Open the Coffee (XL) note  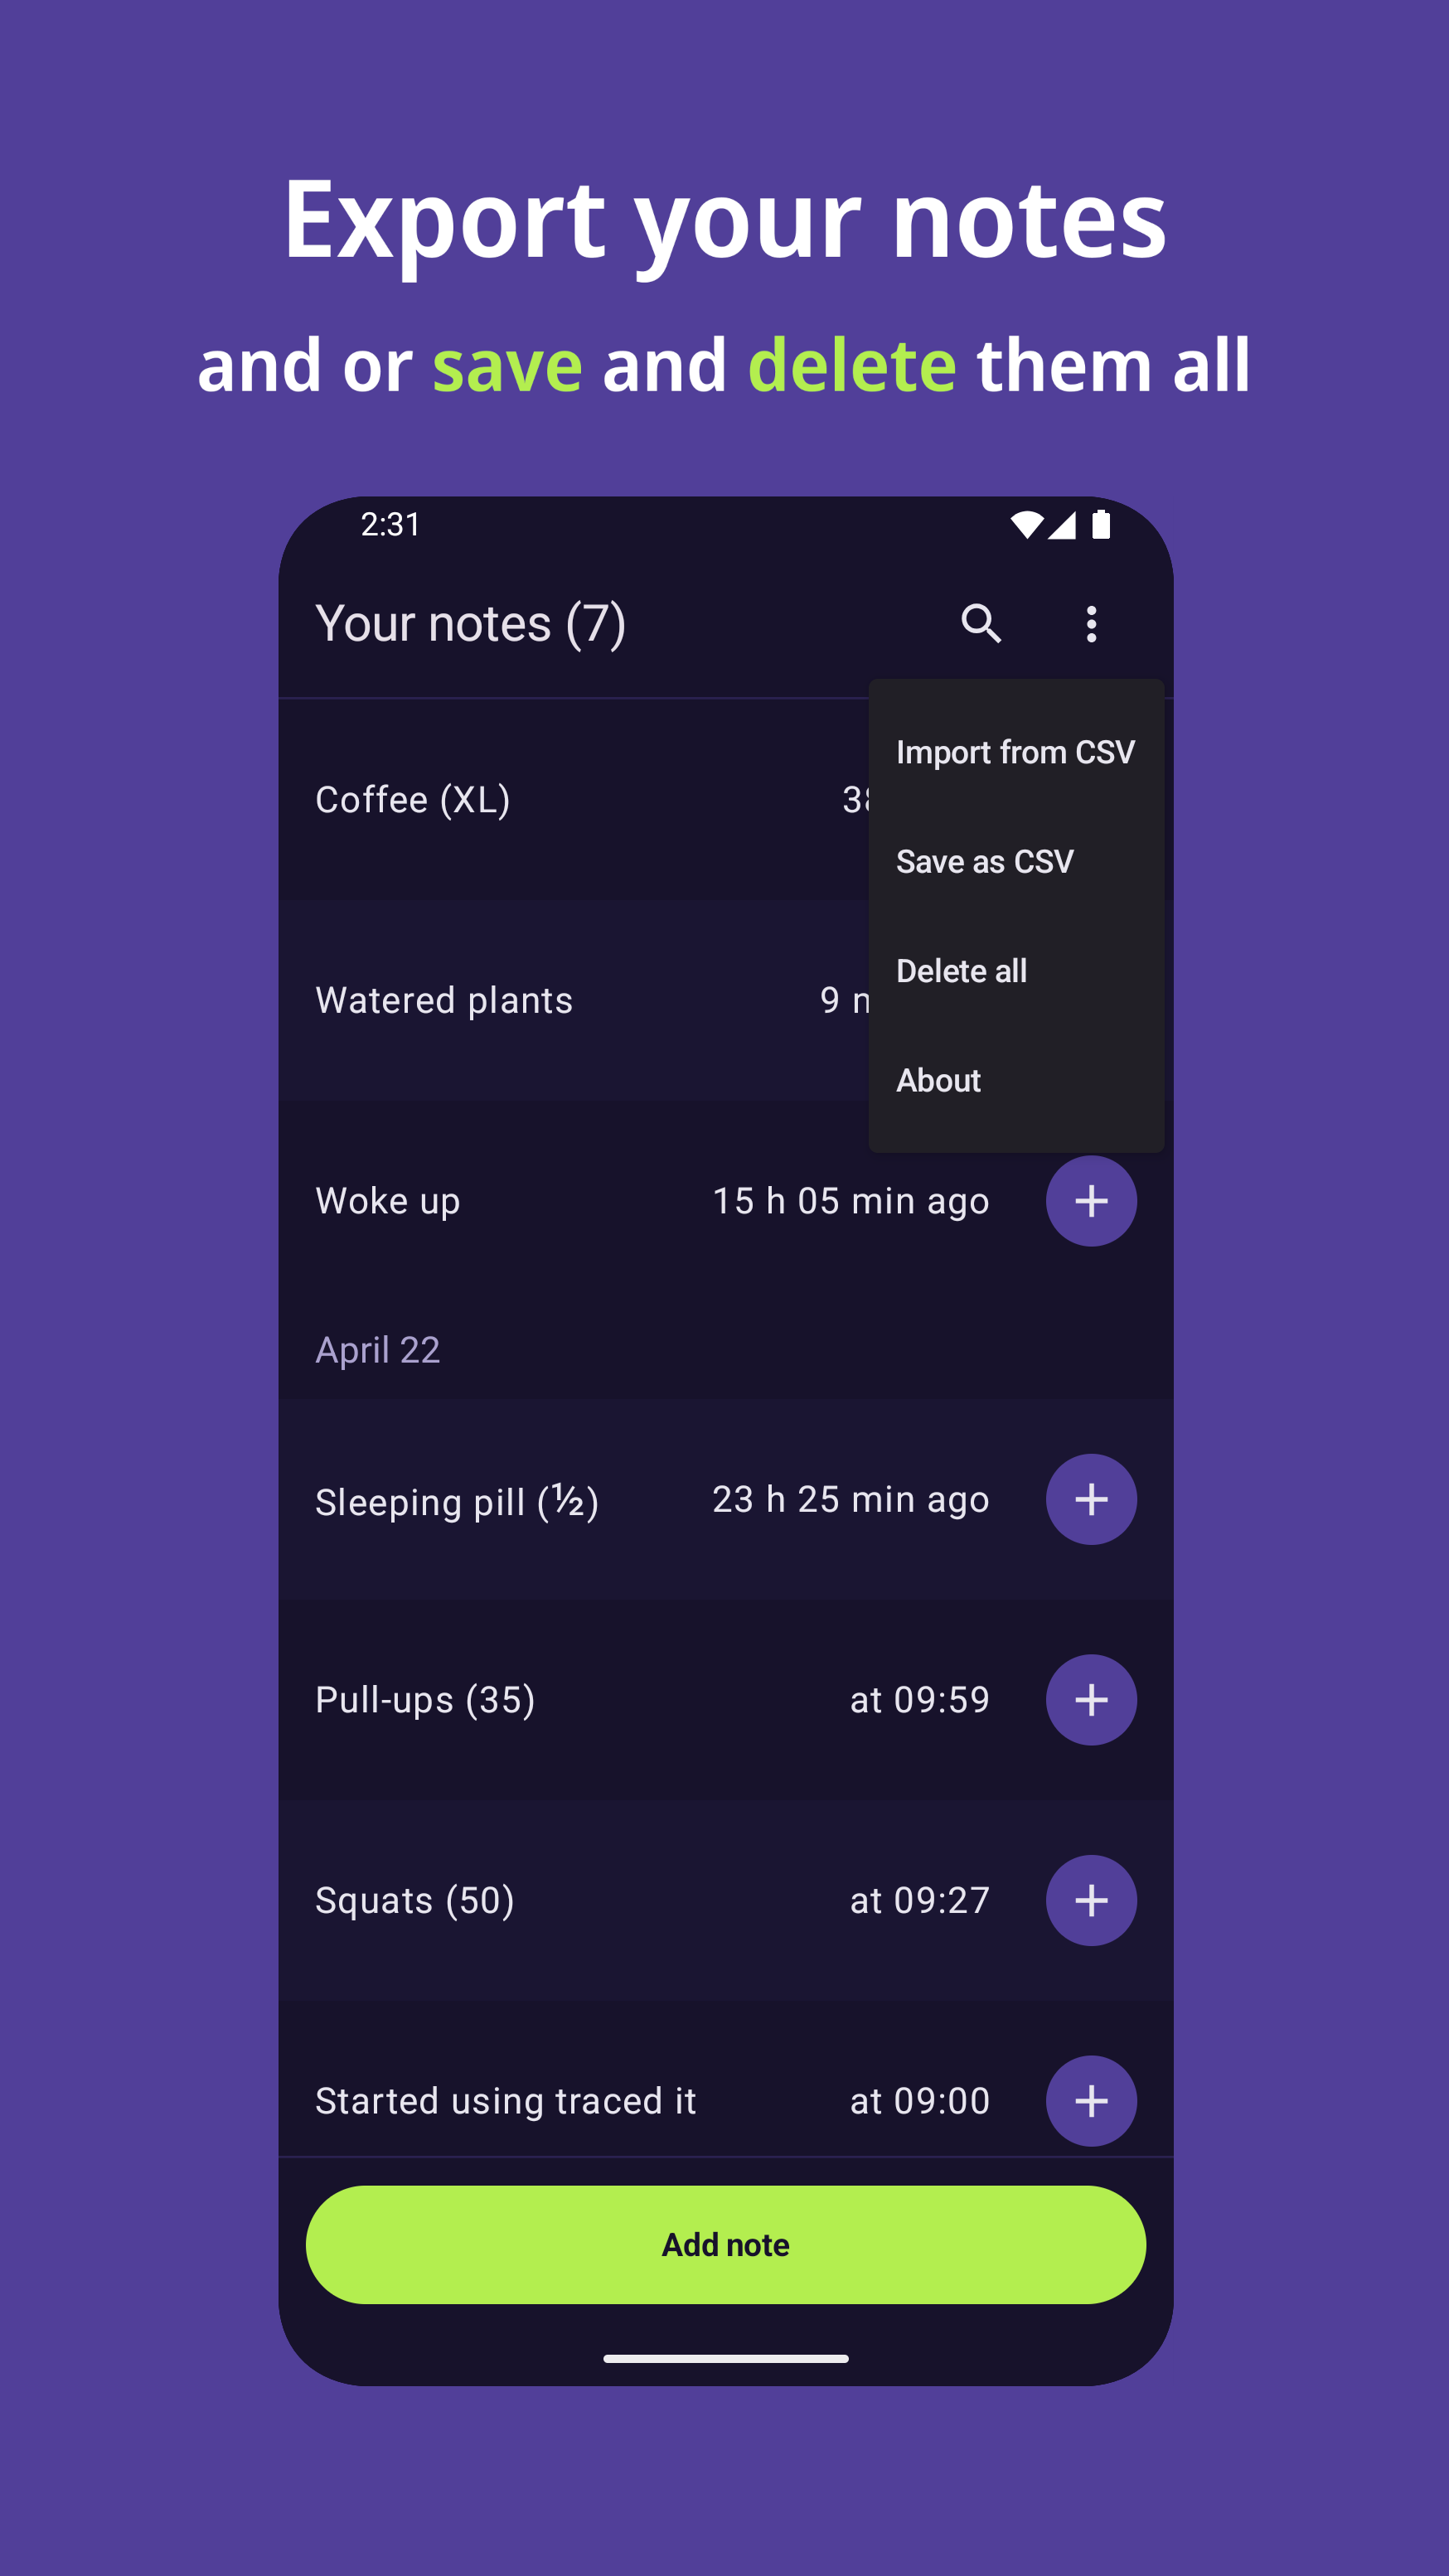pos(413,800)
